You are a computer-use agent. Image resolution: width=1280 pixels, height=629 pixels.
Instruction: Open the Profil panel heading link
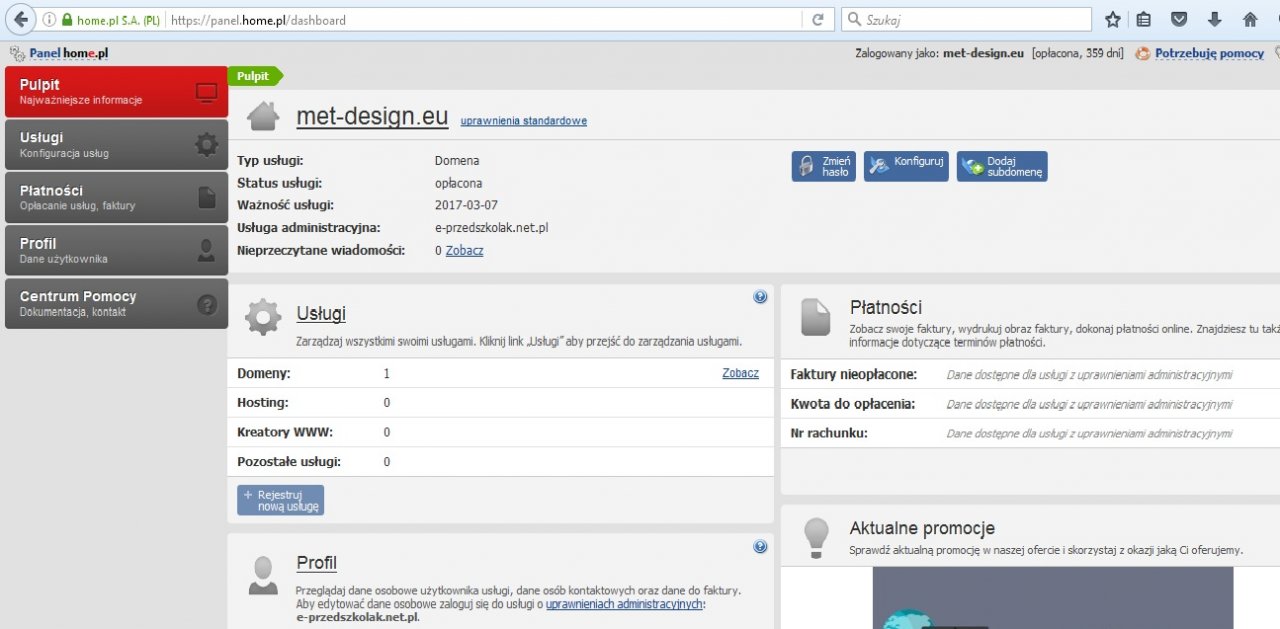316,563
